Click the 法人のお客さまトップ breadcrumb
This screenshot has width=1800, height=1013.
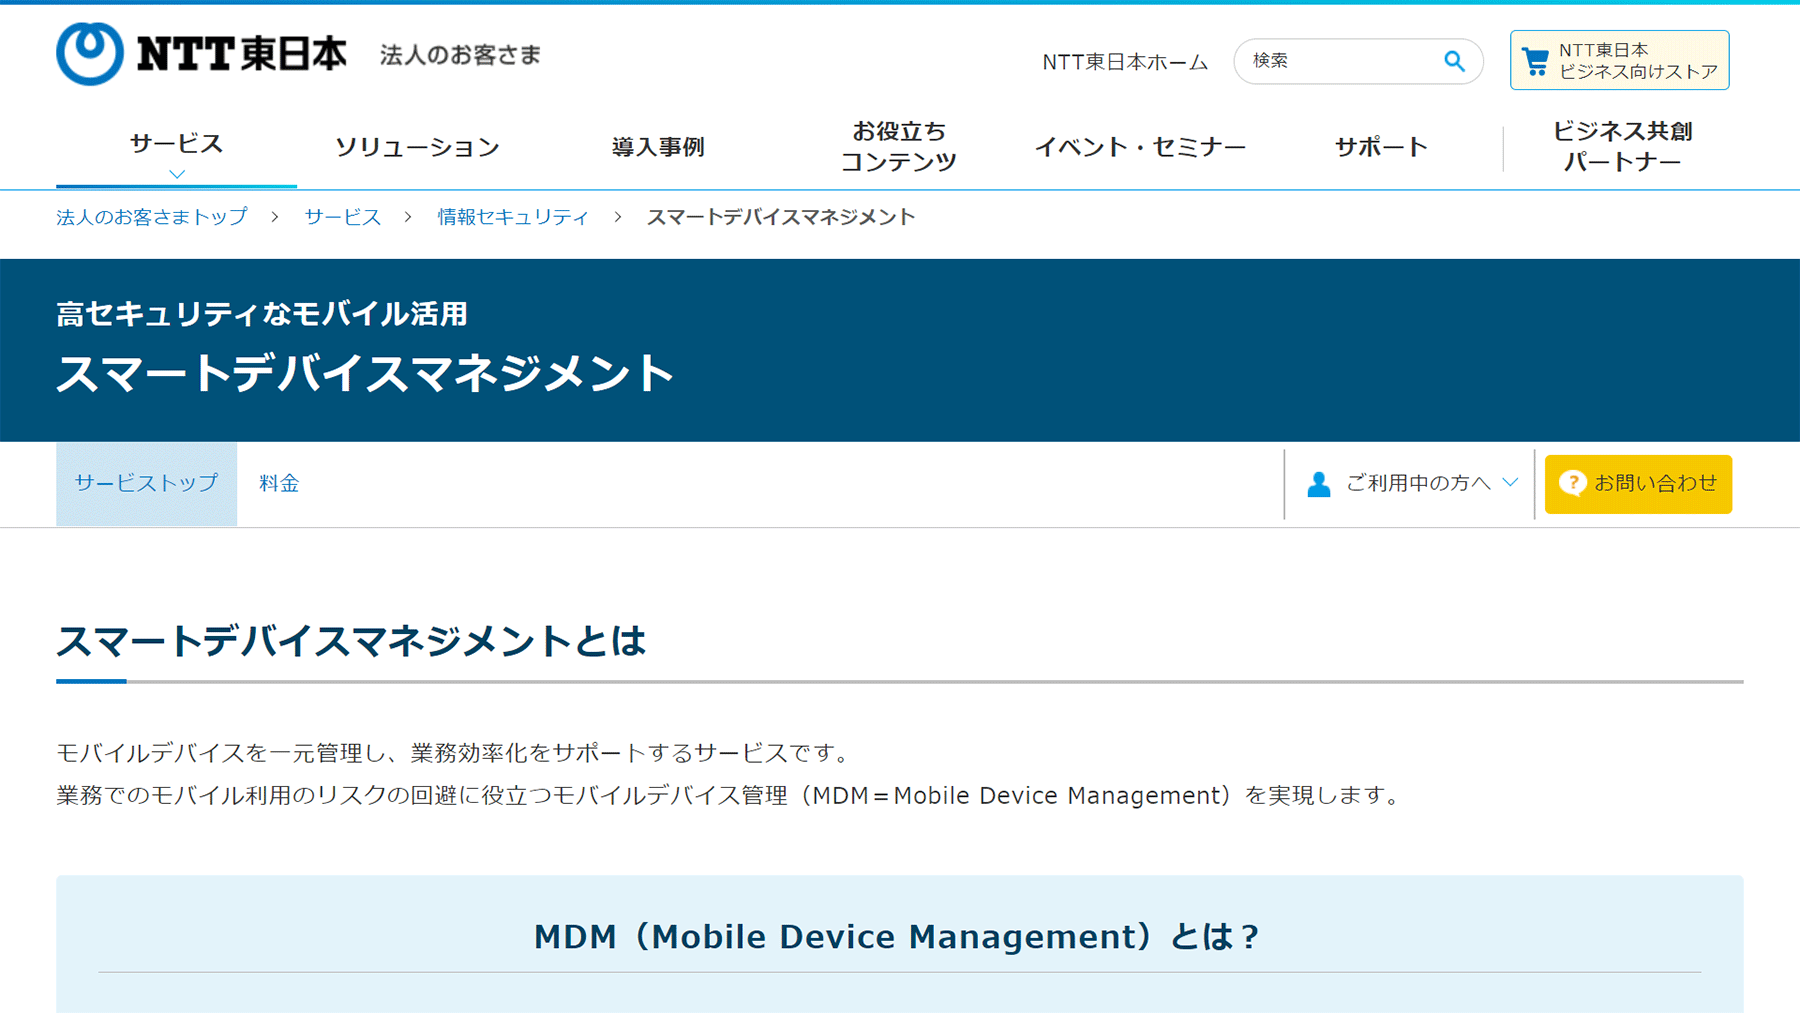[152, 217]
